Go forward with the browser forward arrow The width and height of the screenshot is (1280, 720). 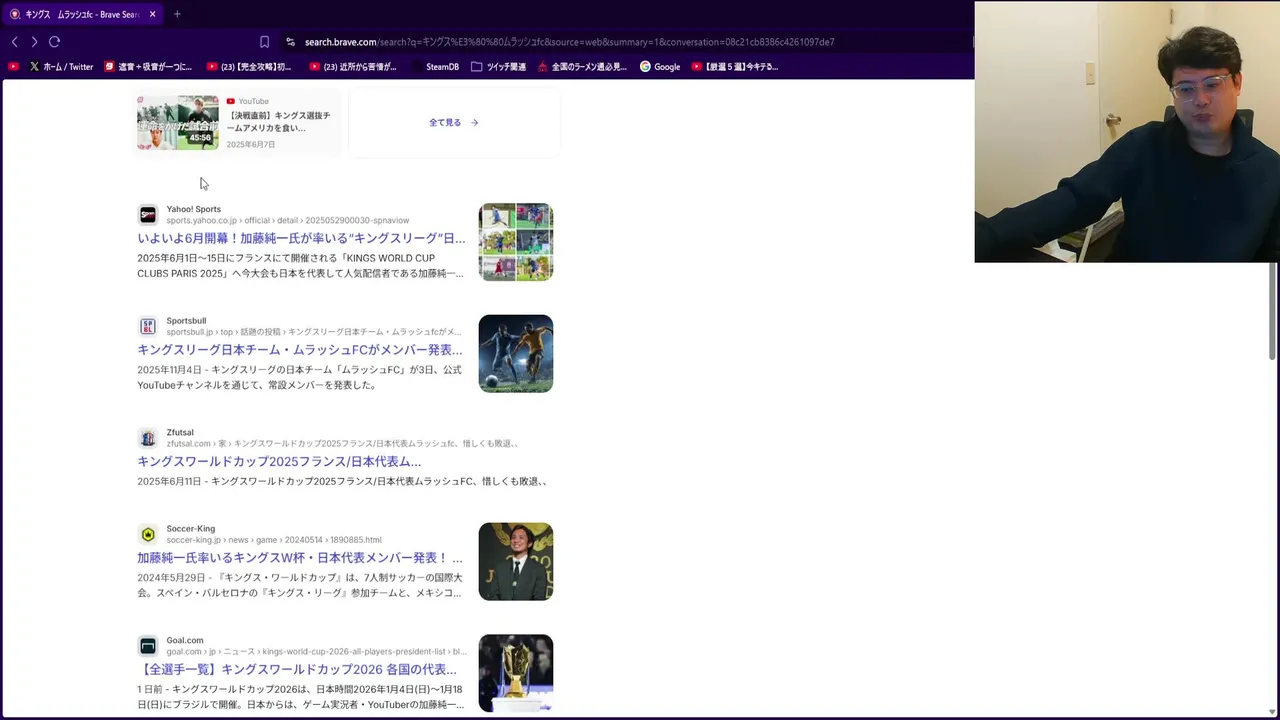[34, 42]
